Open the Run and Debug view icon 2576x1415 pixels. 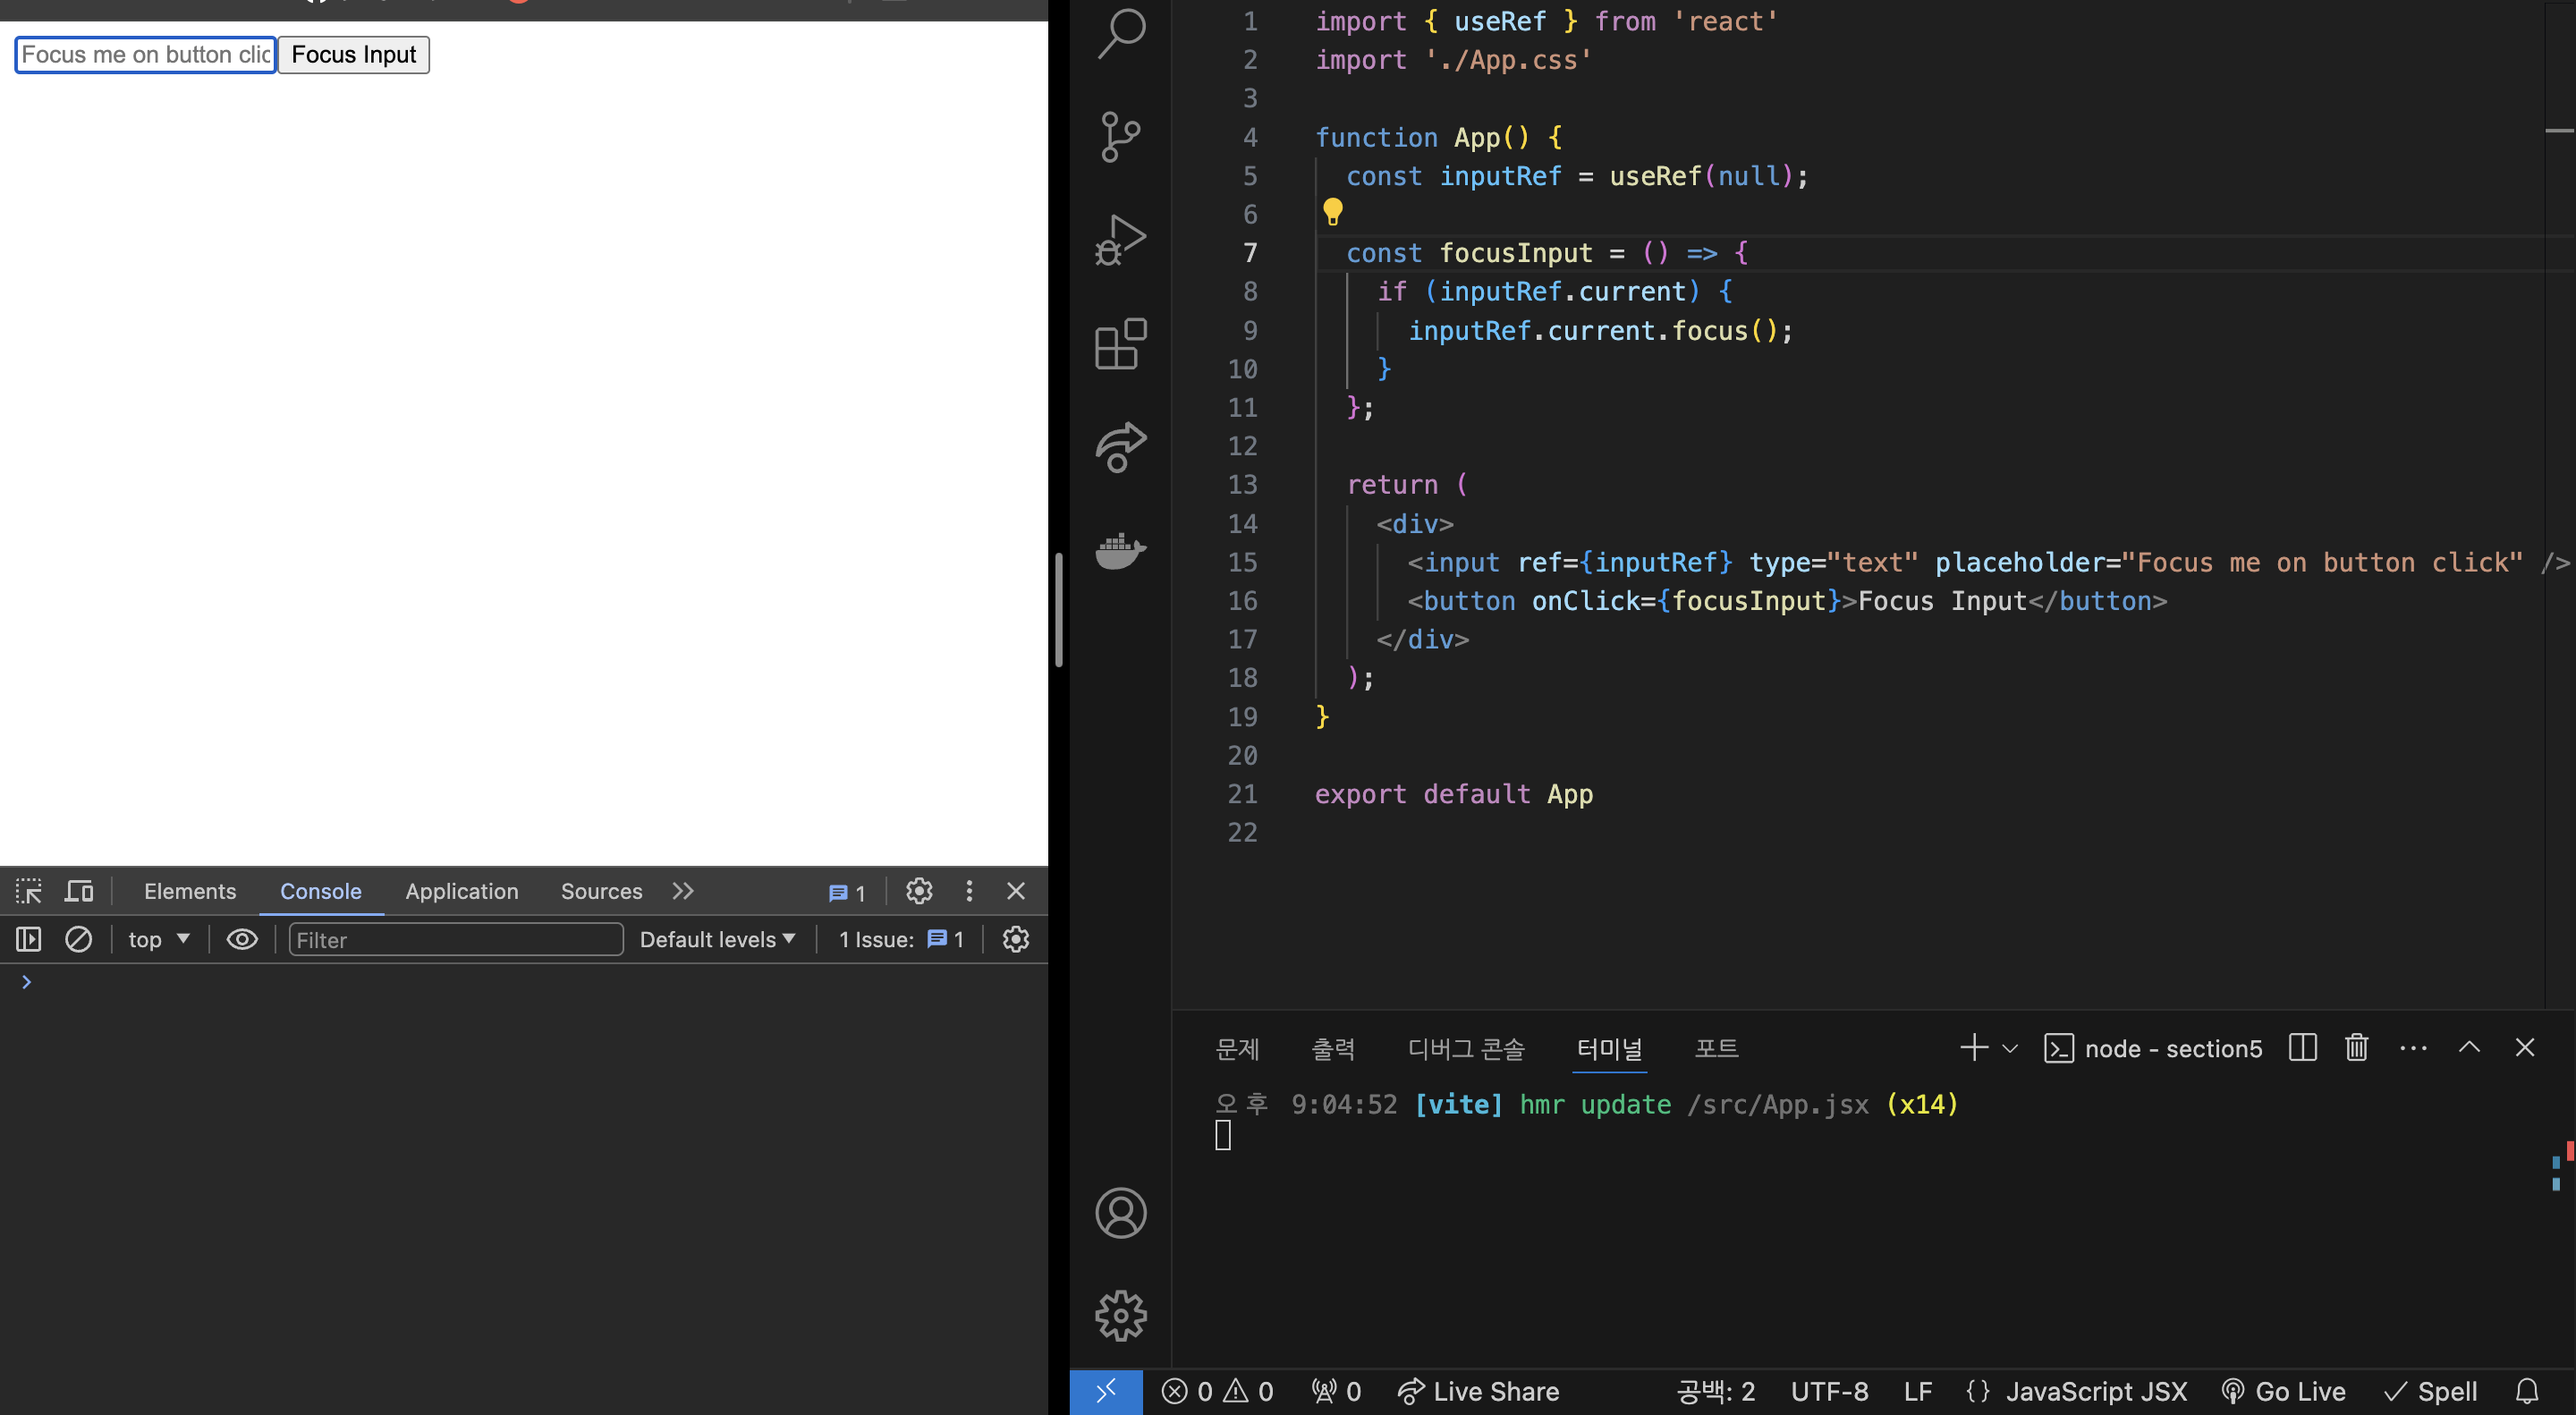pos(1120,240)
